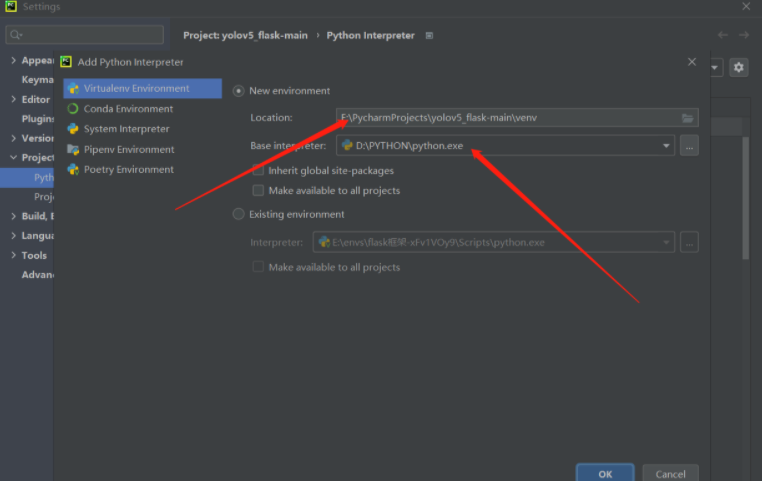Viewport: 762px width, 481px height.
Task: Expand the Version Control settings node
Action: [13, 138]
